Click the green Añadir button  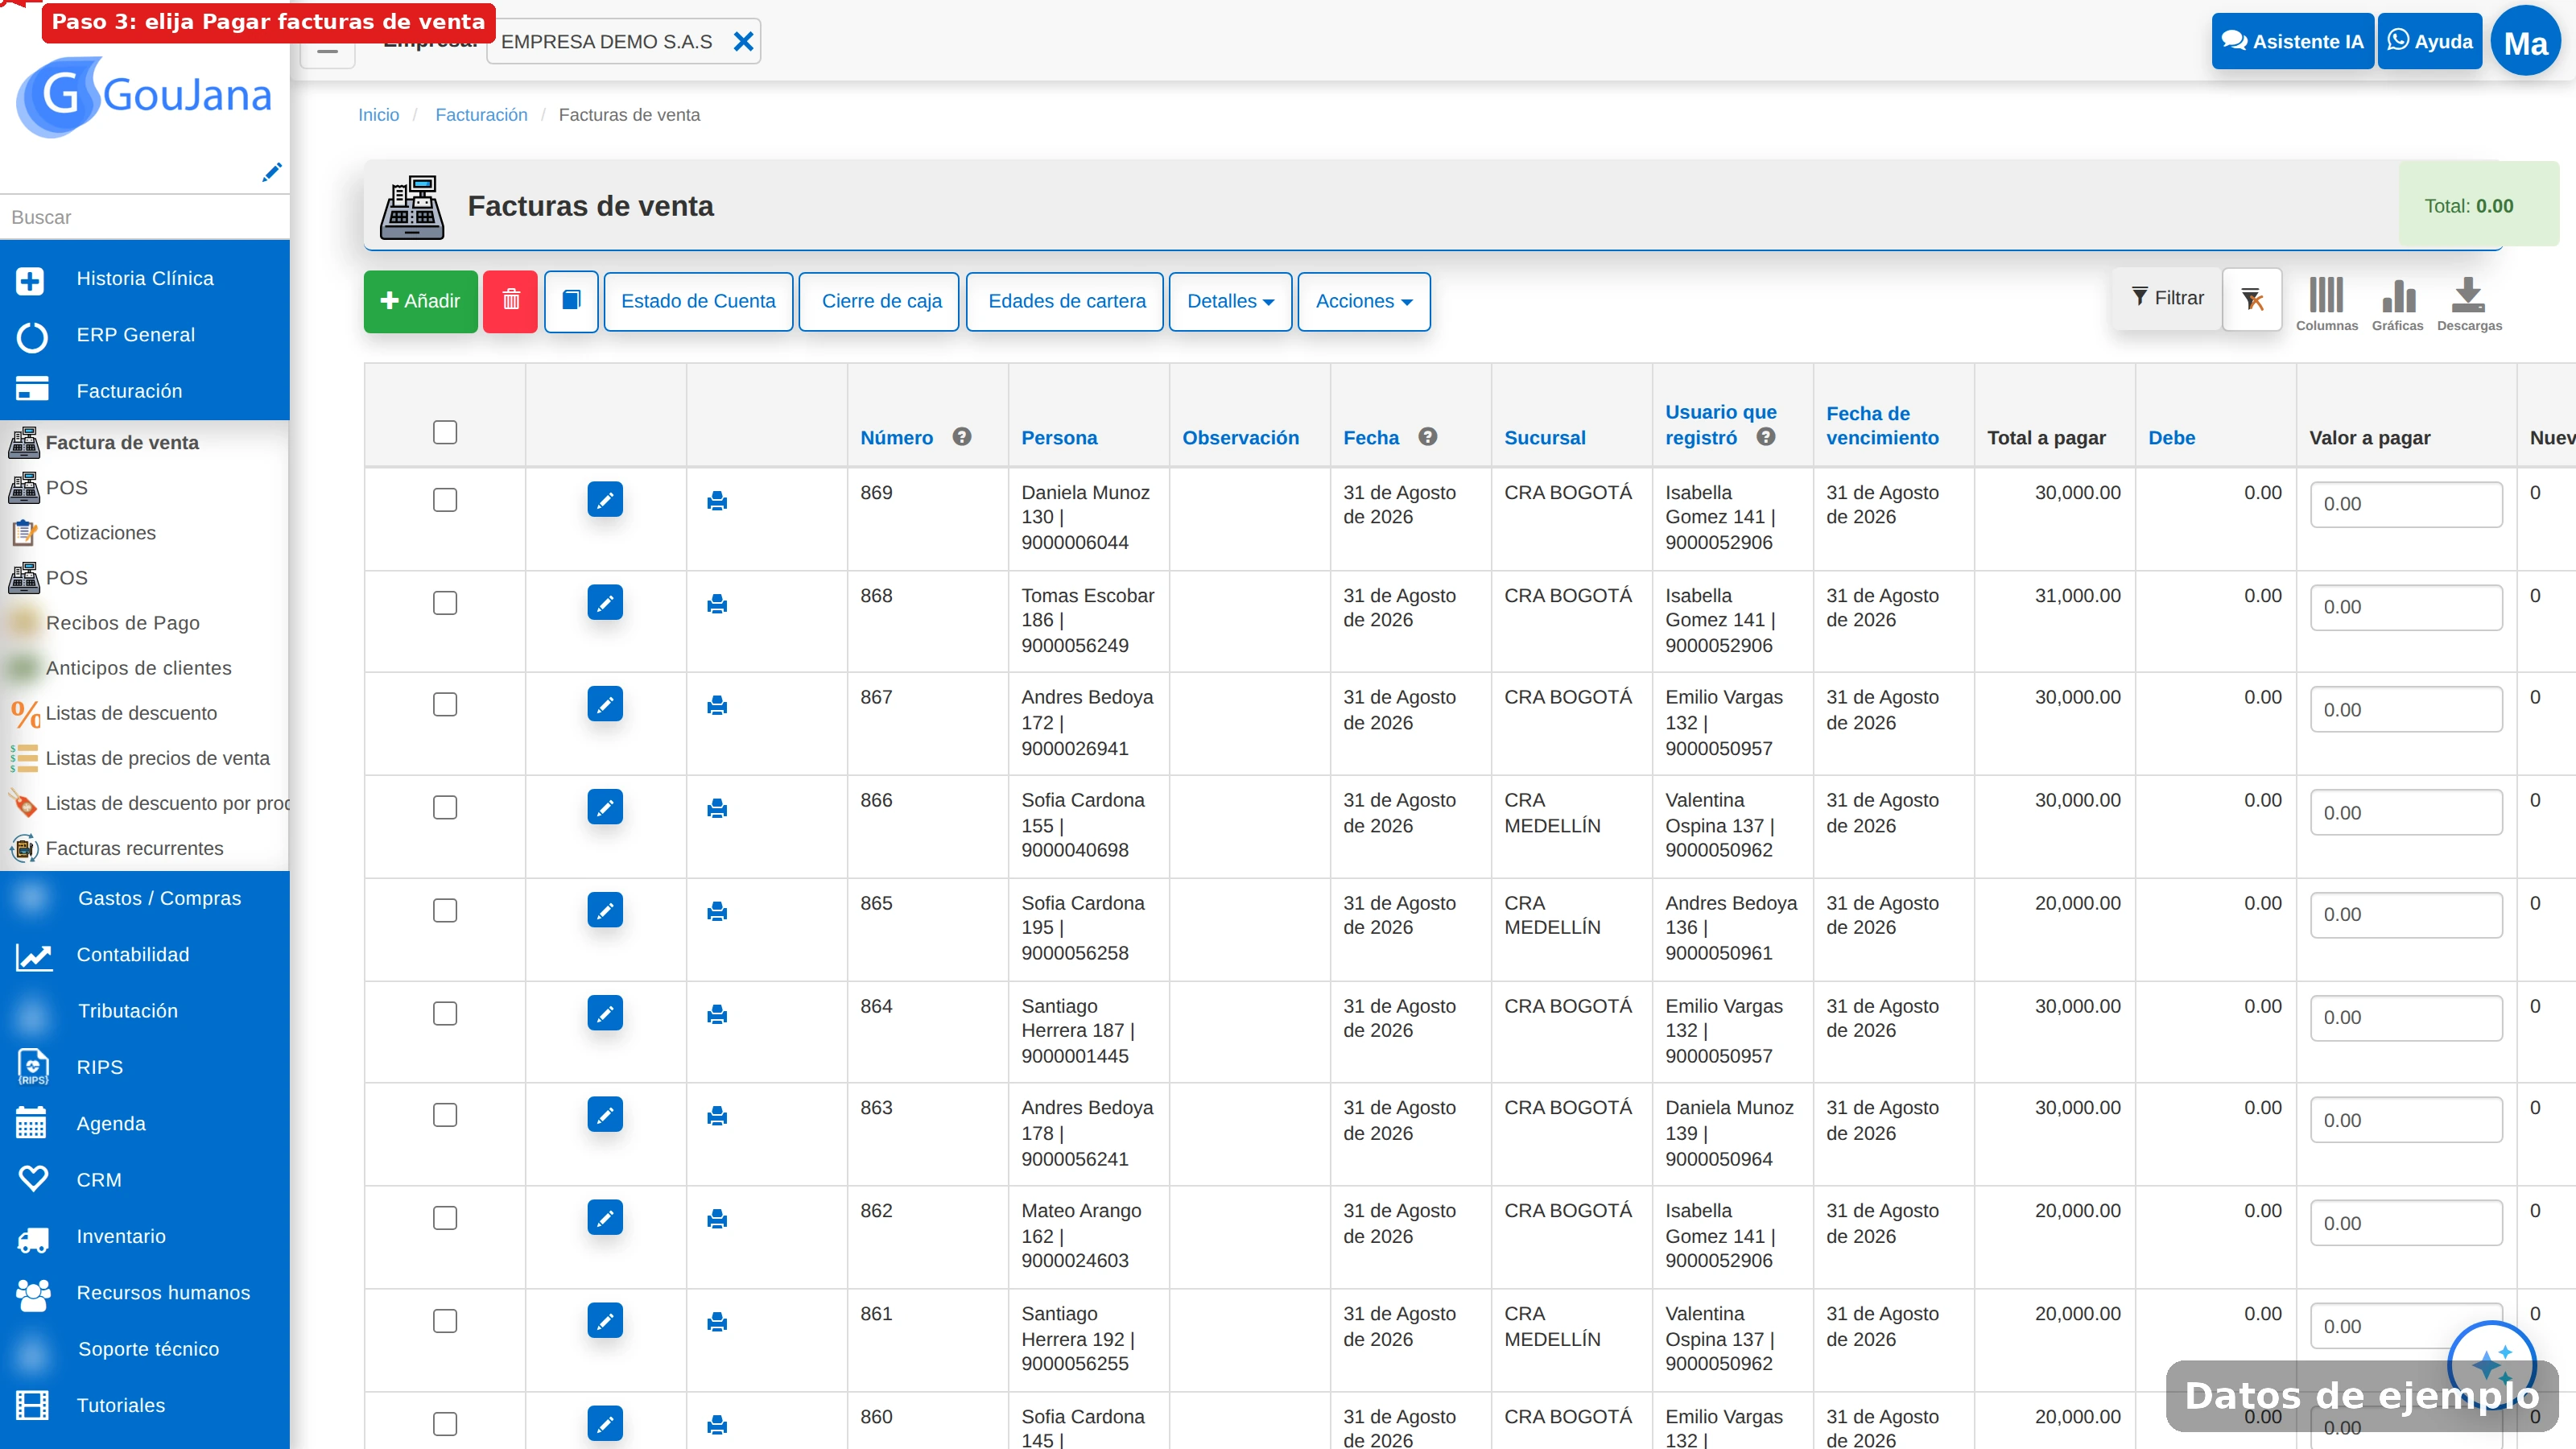(x=420, y=301)
